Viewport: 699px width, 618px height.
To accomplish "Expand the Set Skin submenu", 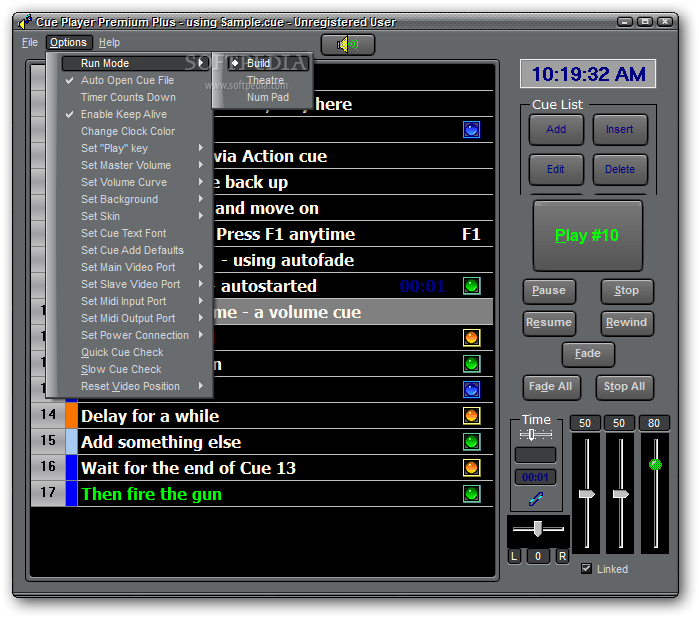I will tap(135, 216).
